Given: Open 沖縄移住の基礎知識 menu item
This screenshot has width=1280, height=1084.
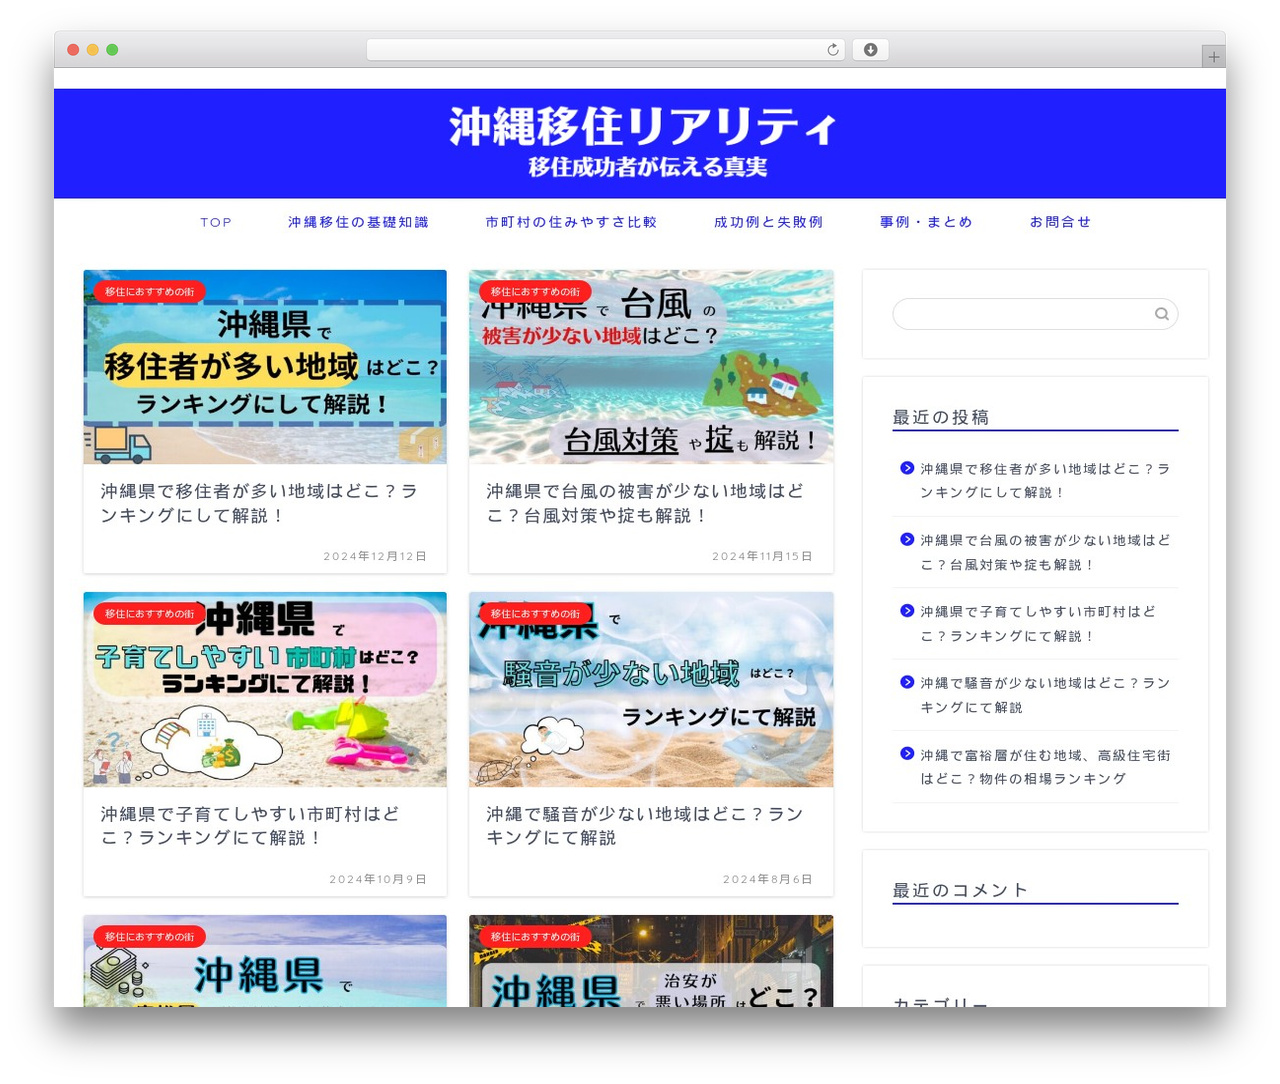Looking at the screenshot, I should click(x=358, y=222).
